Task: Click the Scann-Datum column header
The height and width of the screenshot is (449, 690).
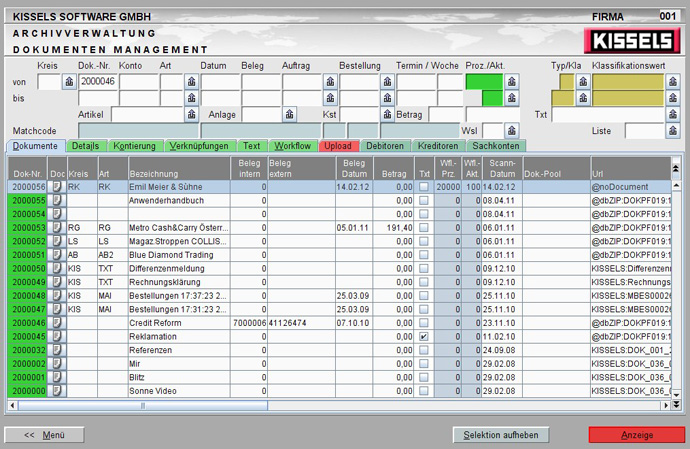Action: pyautogui.click(x=502, y=169)
